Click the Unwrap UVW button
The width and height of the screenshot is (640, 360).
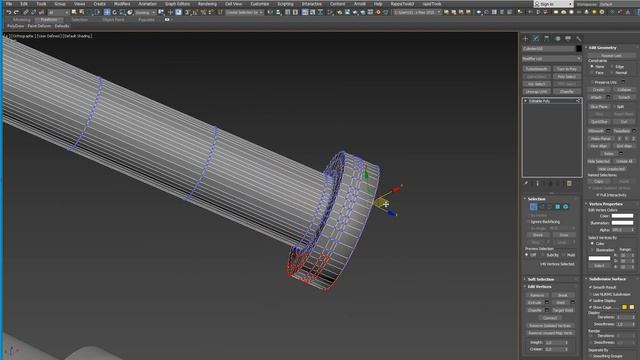tap(536, 91)
